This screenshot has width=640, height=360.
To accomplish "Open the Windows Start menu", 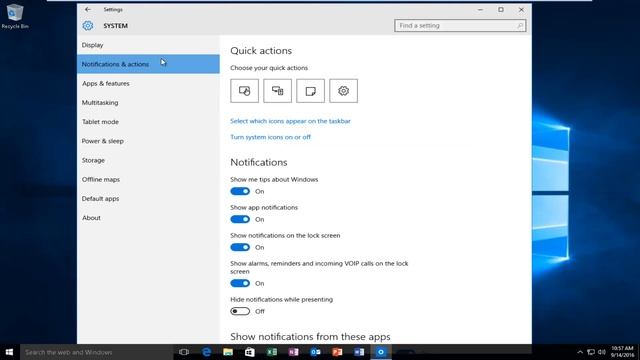I will (x=9, y=352).
